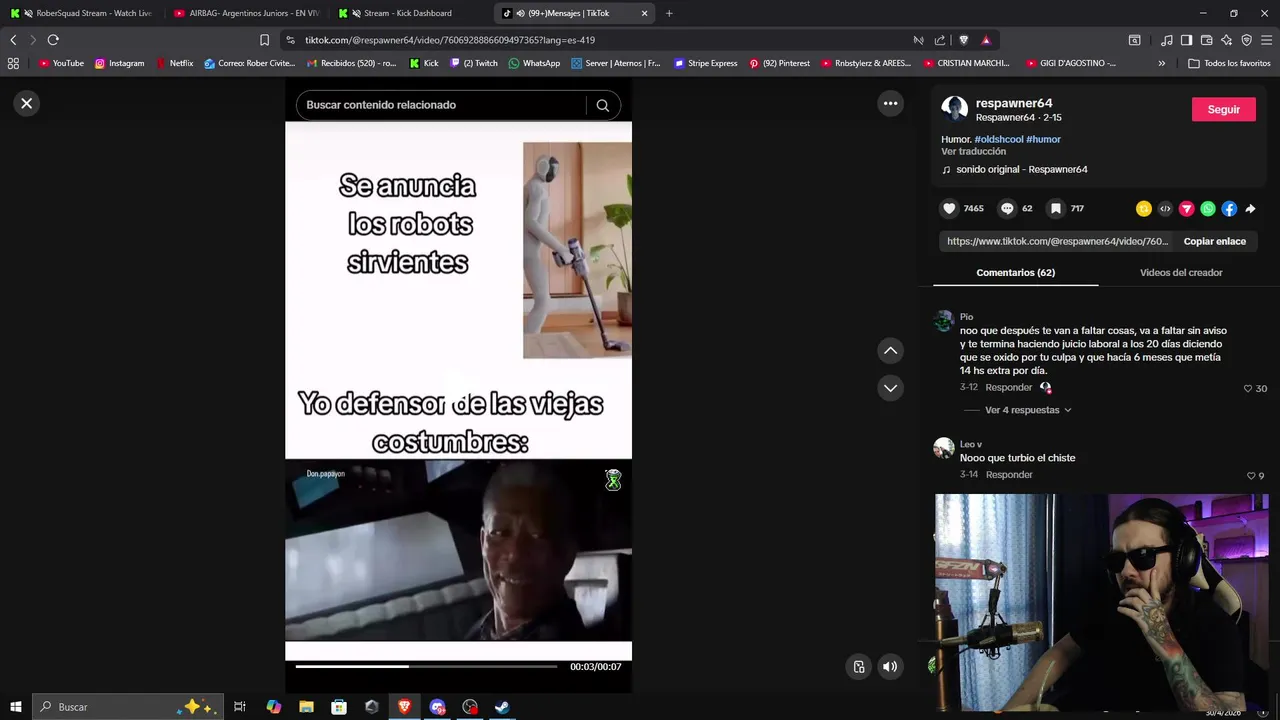The width and height of the screenshot is (1280, 720).
Task: Like the video with the heart icon
Action: pyautogui.click(x=949, y=208)
